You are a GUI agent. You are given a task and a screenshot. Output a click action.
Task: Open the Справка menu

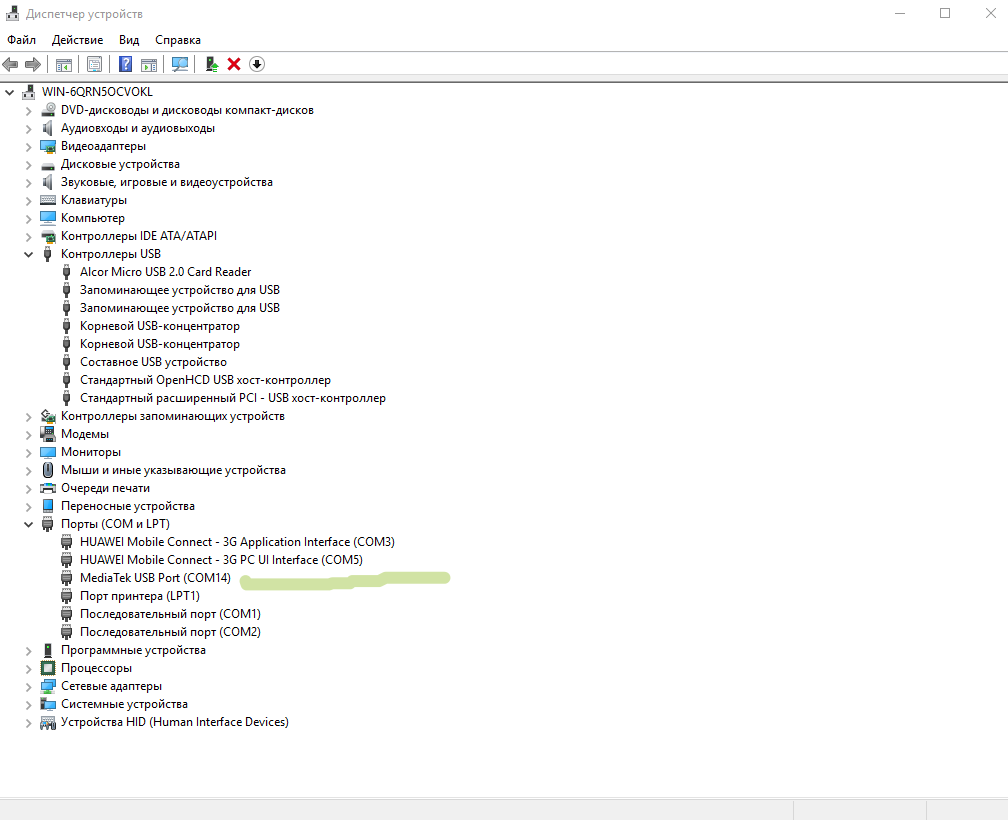[x=178, y=40]
